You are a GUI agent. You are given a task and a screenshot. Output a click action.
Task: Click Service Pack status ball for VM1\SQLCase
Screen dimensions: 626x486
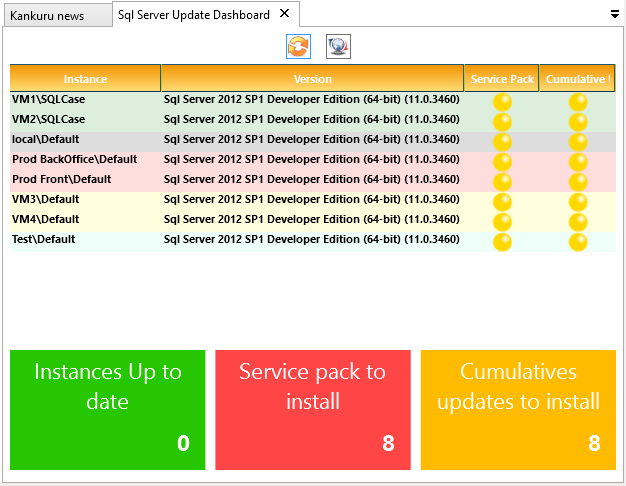[x=502, y=102]
